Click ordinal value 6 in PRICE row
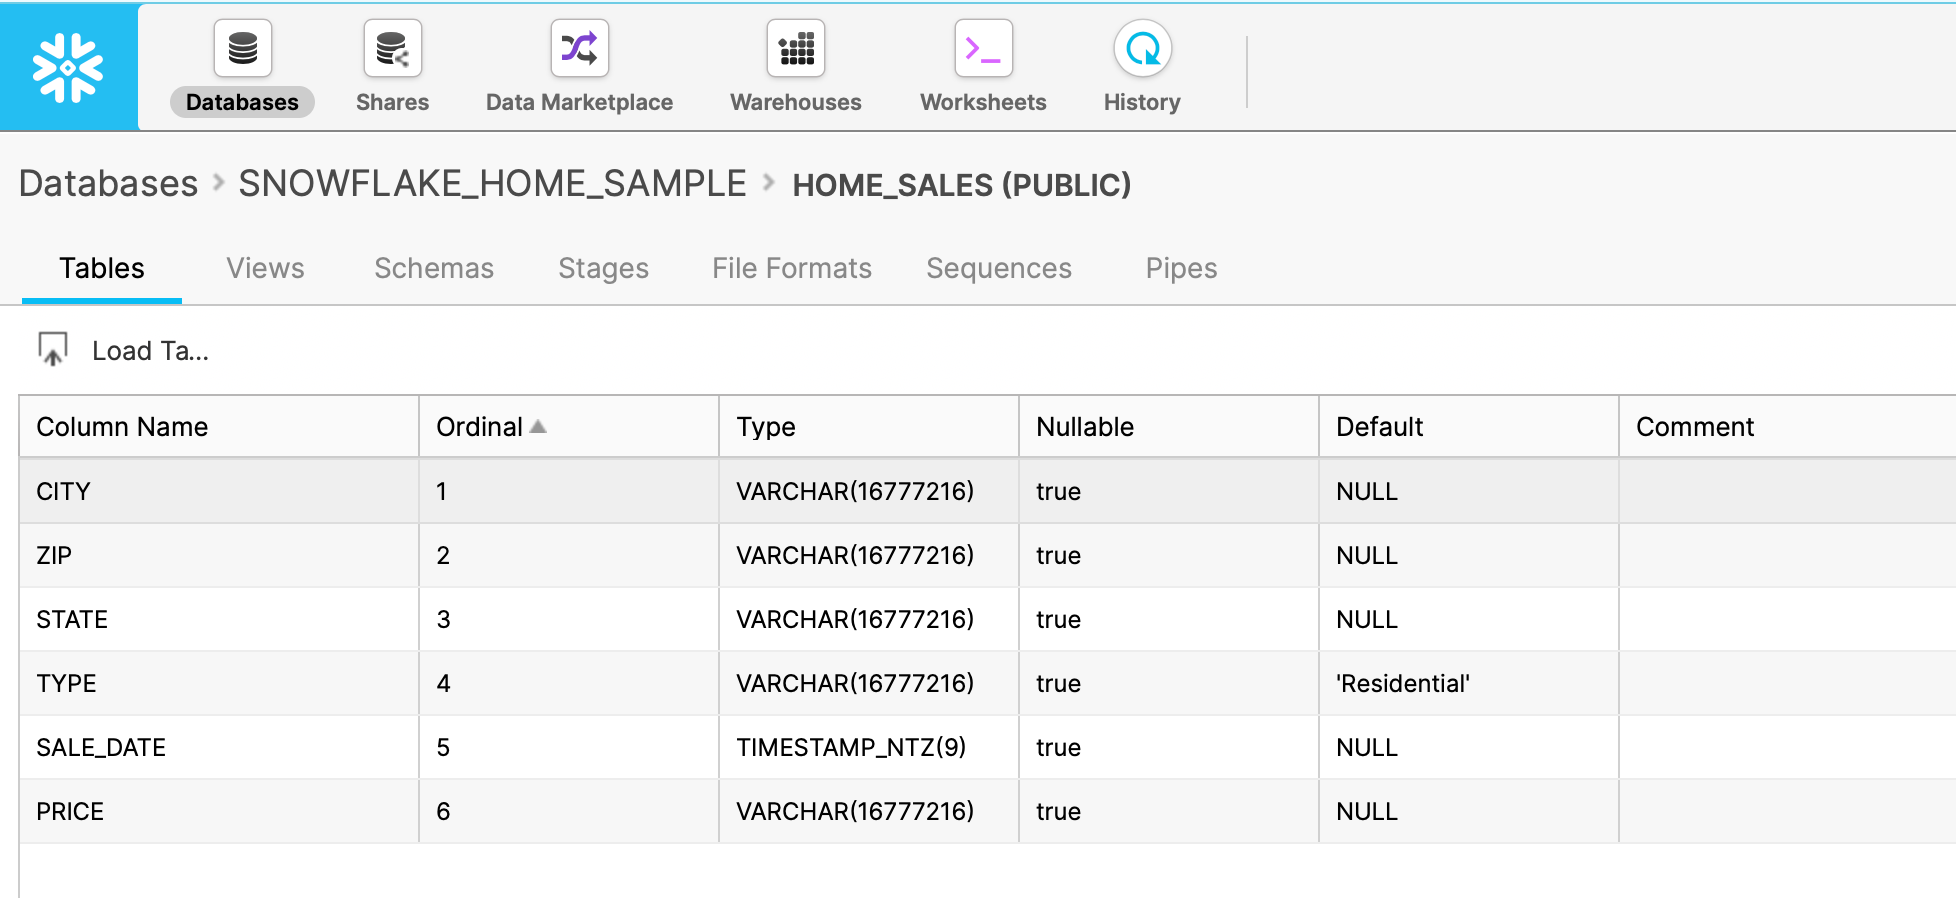The width and height of the screenshot is (1956, 898). click(x=443, y=811)
